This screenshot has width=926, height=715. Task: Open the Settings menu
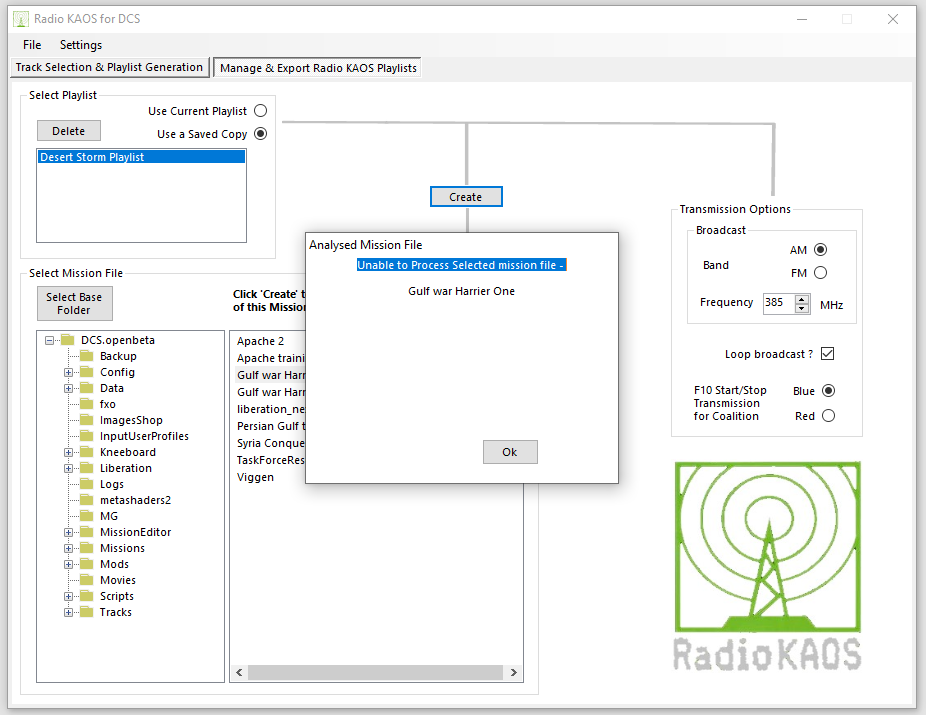coord(81,45)
